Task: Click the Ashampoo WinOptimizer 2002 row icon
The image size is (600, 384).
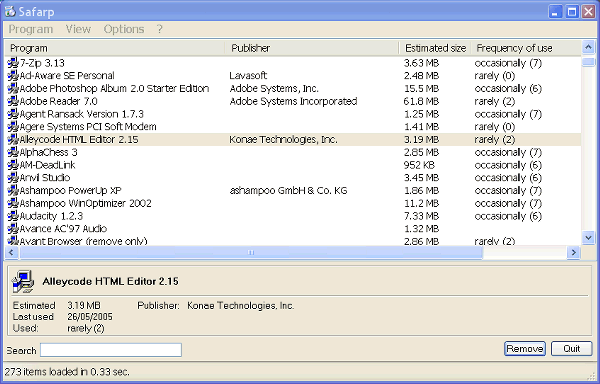Action: [x=13, y=203]
